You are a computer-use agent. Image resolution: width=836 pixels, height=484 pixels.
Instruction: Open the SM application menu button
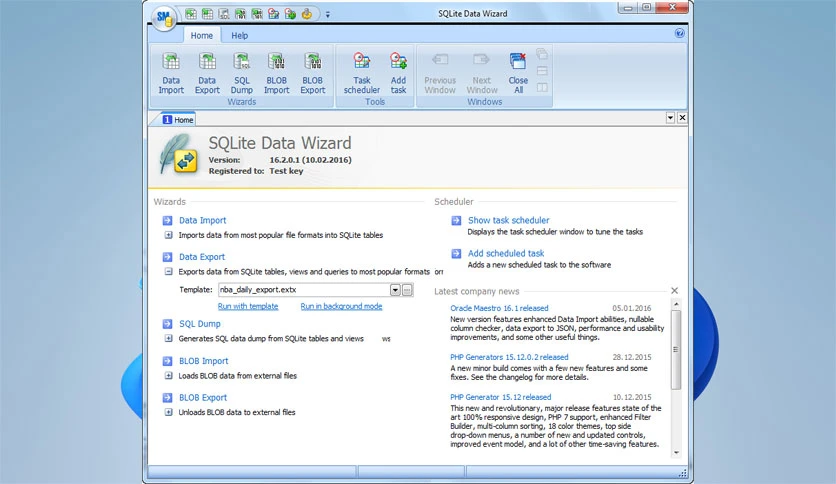164,17
